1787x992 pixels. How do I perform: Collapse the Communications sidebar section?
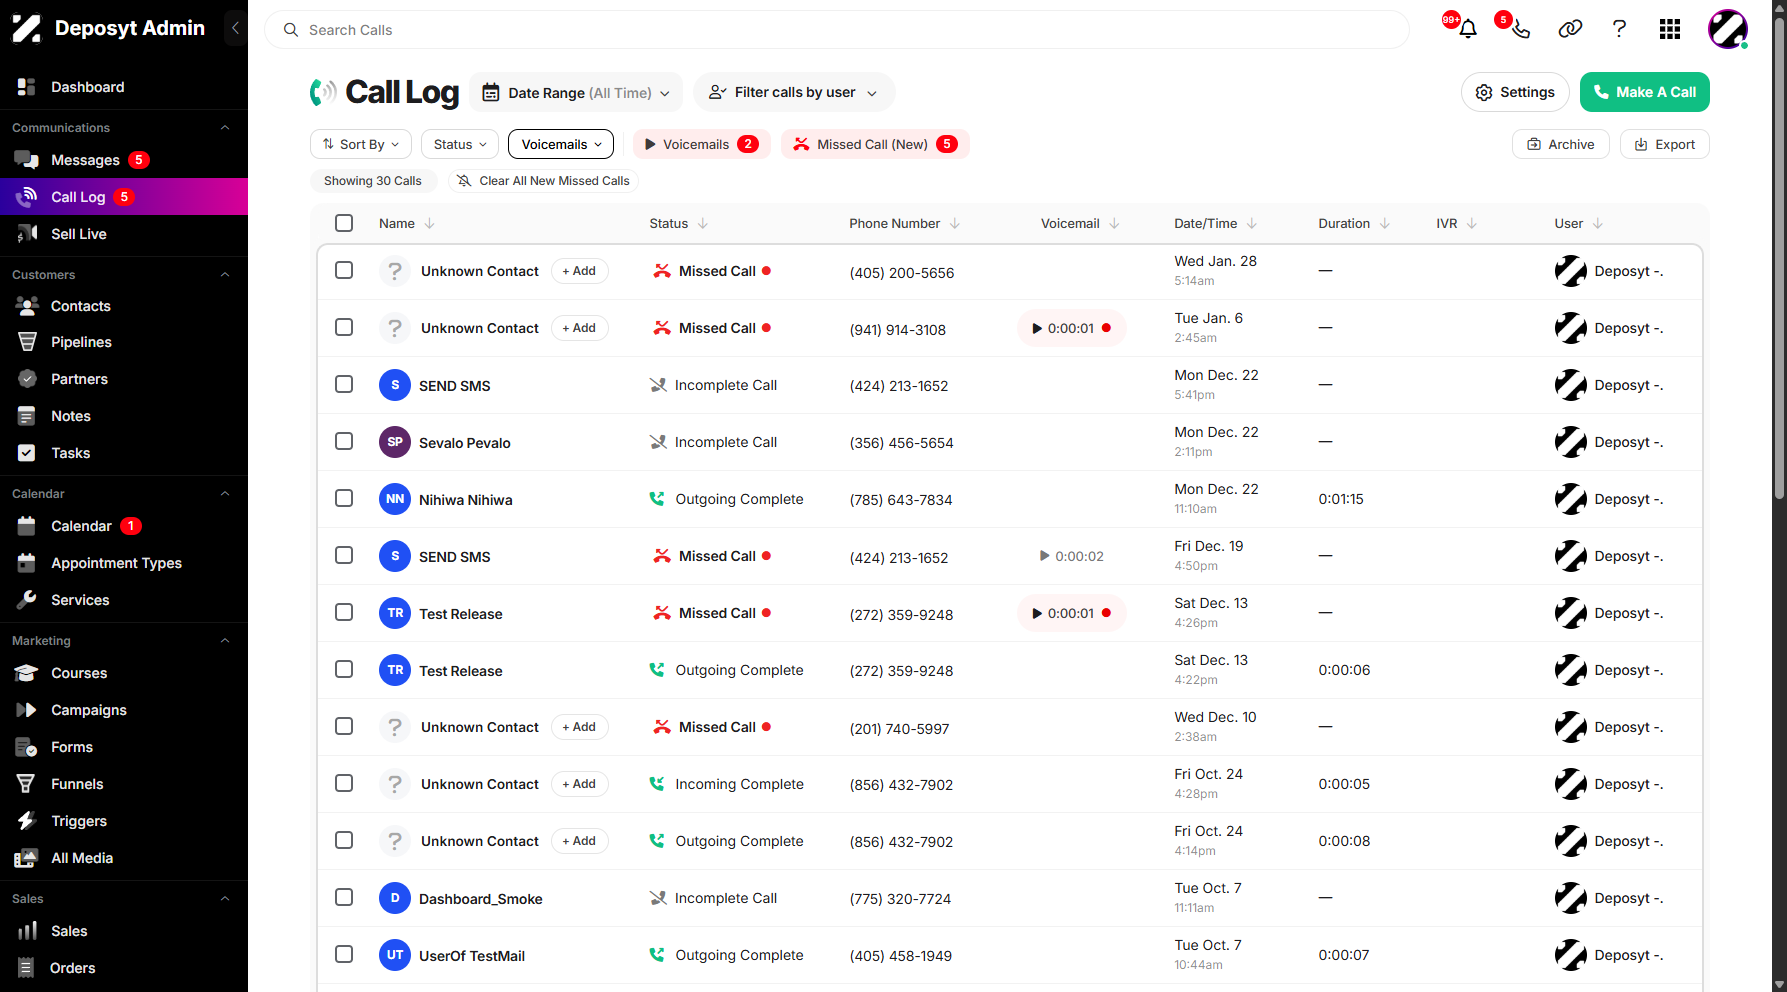coord(225,128)
